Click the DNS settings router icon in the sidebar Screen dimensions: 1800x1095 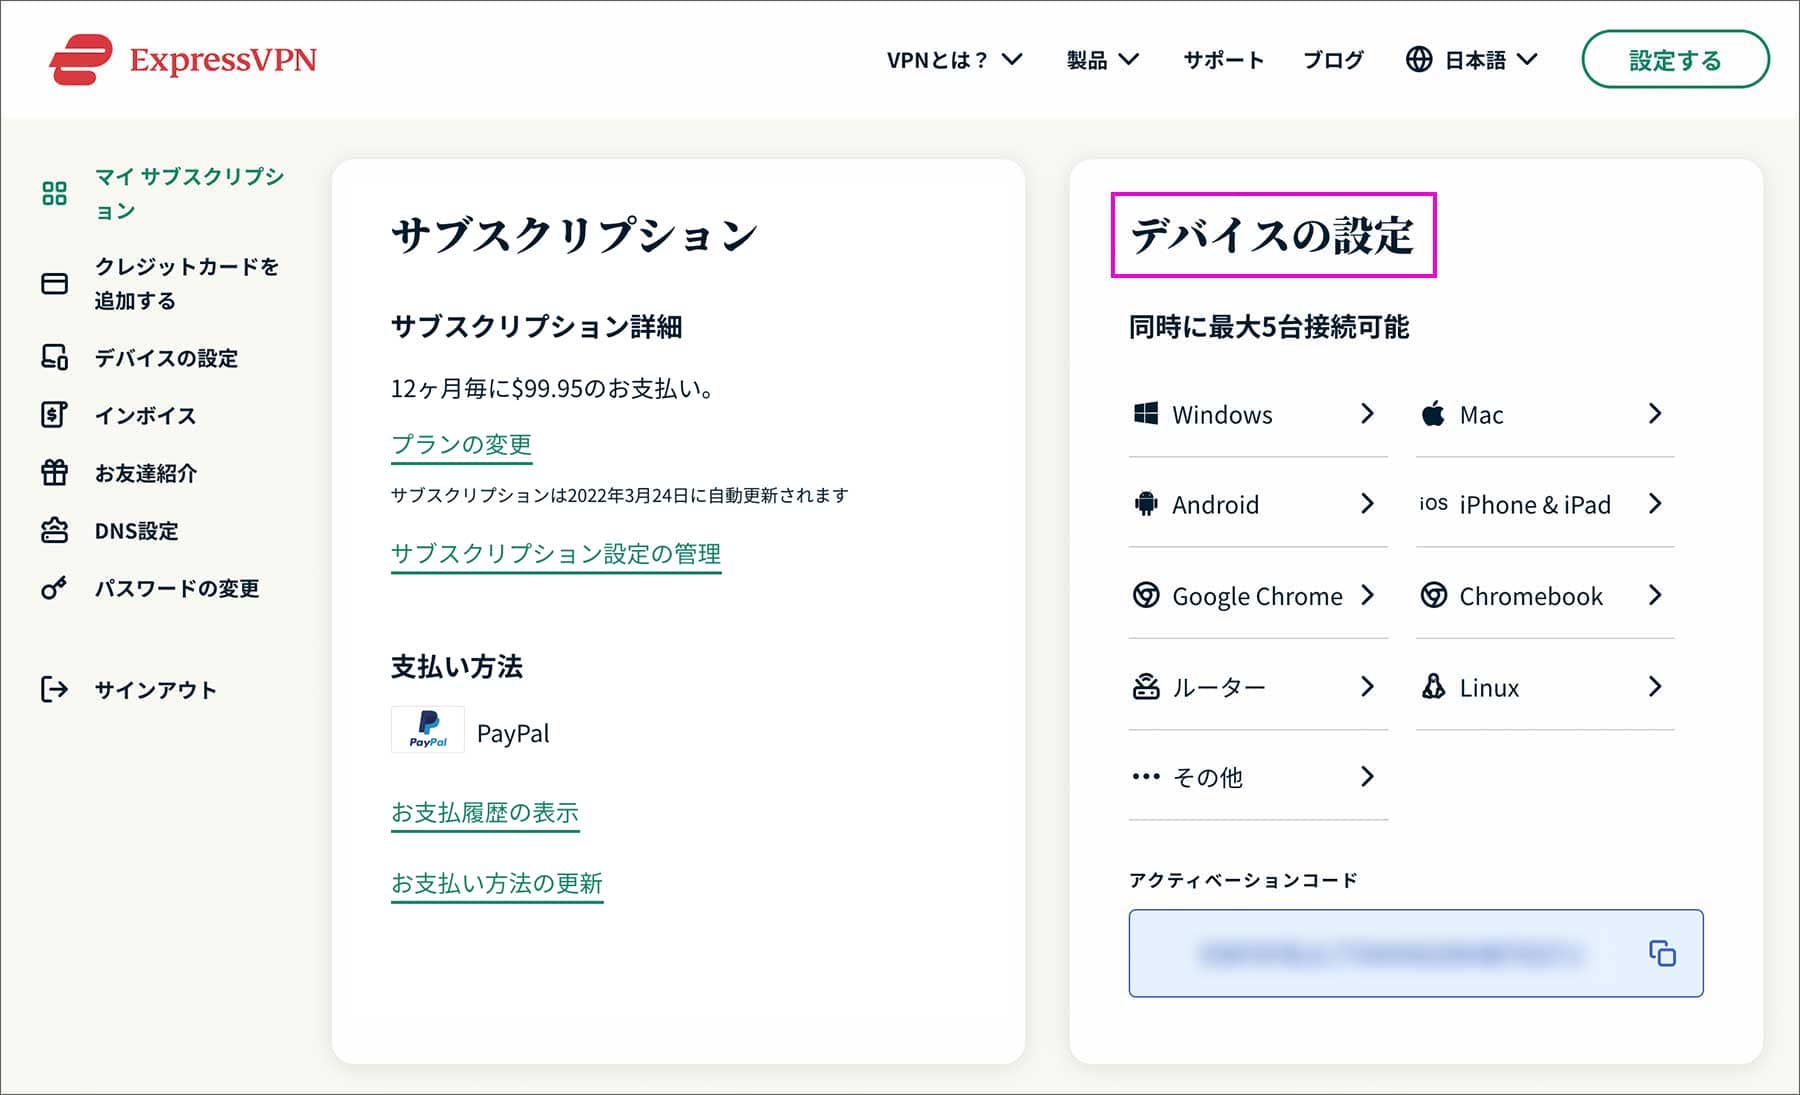click(54, 530)
